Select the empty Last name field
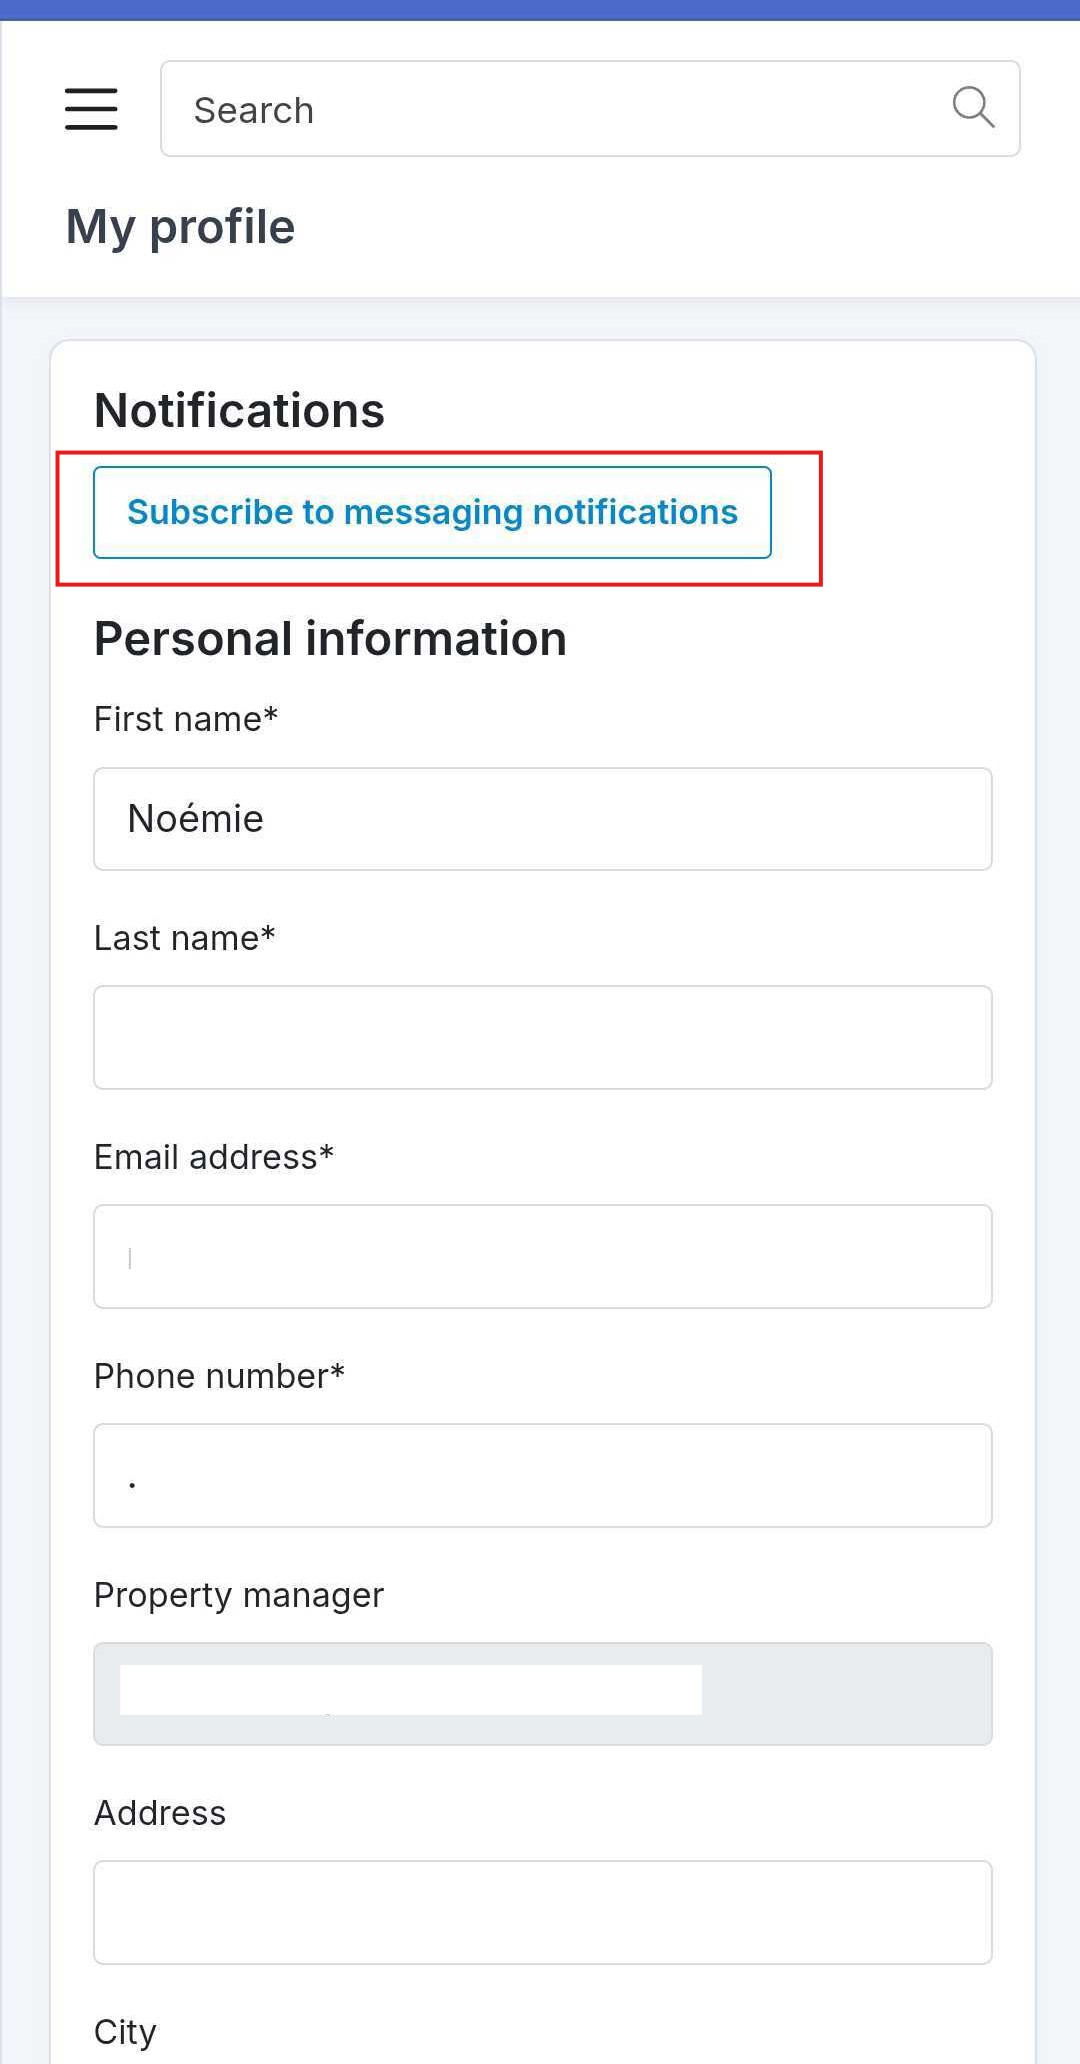The width and height of the screenshot is (1080, 2064). click(x=543, y=1037)
